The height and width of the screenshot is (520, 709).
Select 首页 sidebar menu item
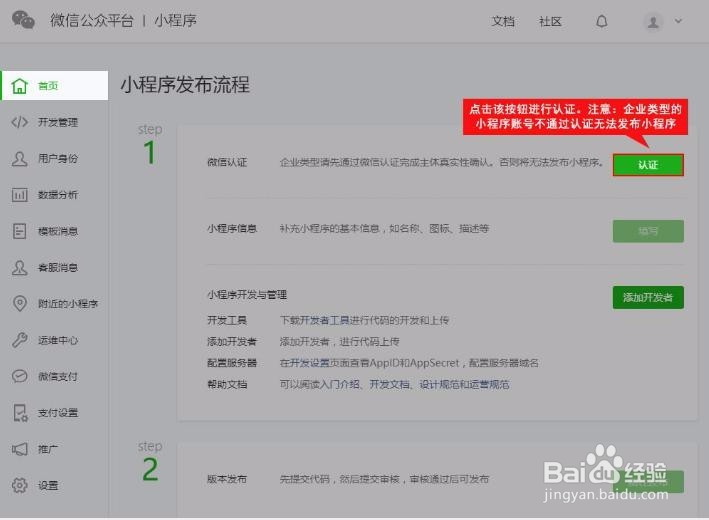[55, 85]
